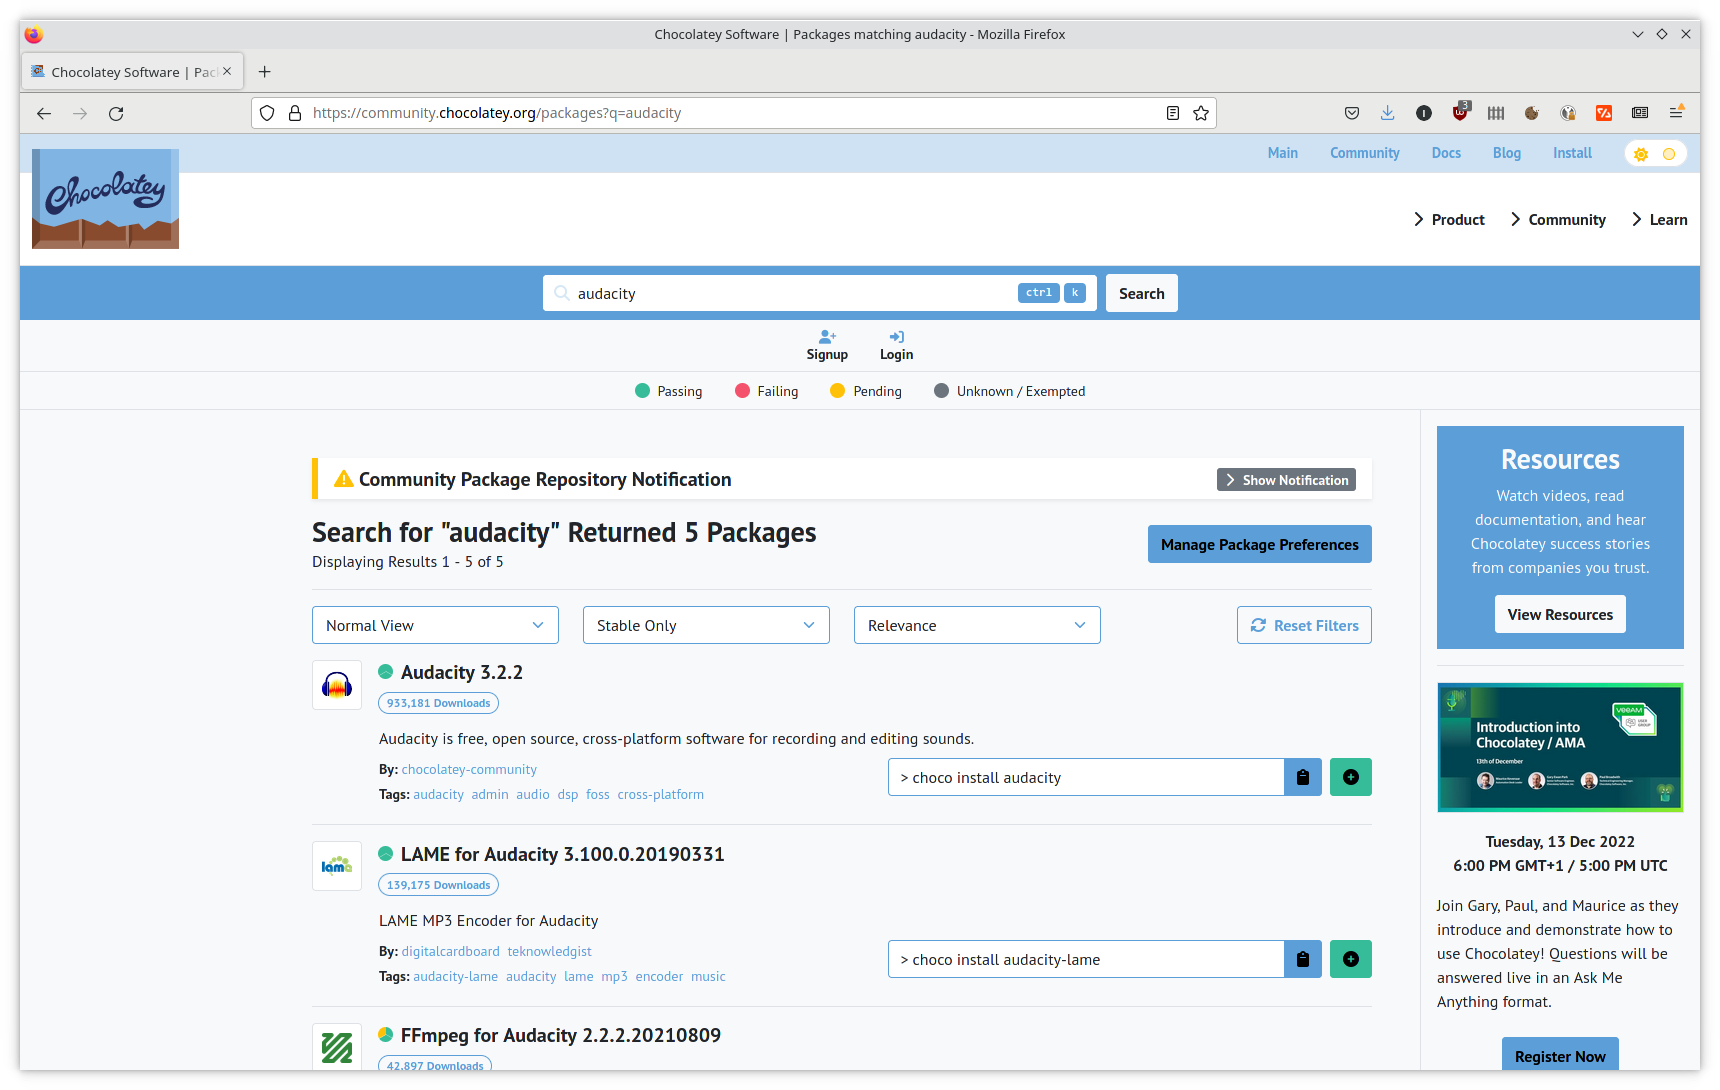Click the LAME package icon

[x=337, y=866]
